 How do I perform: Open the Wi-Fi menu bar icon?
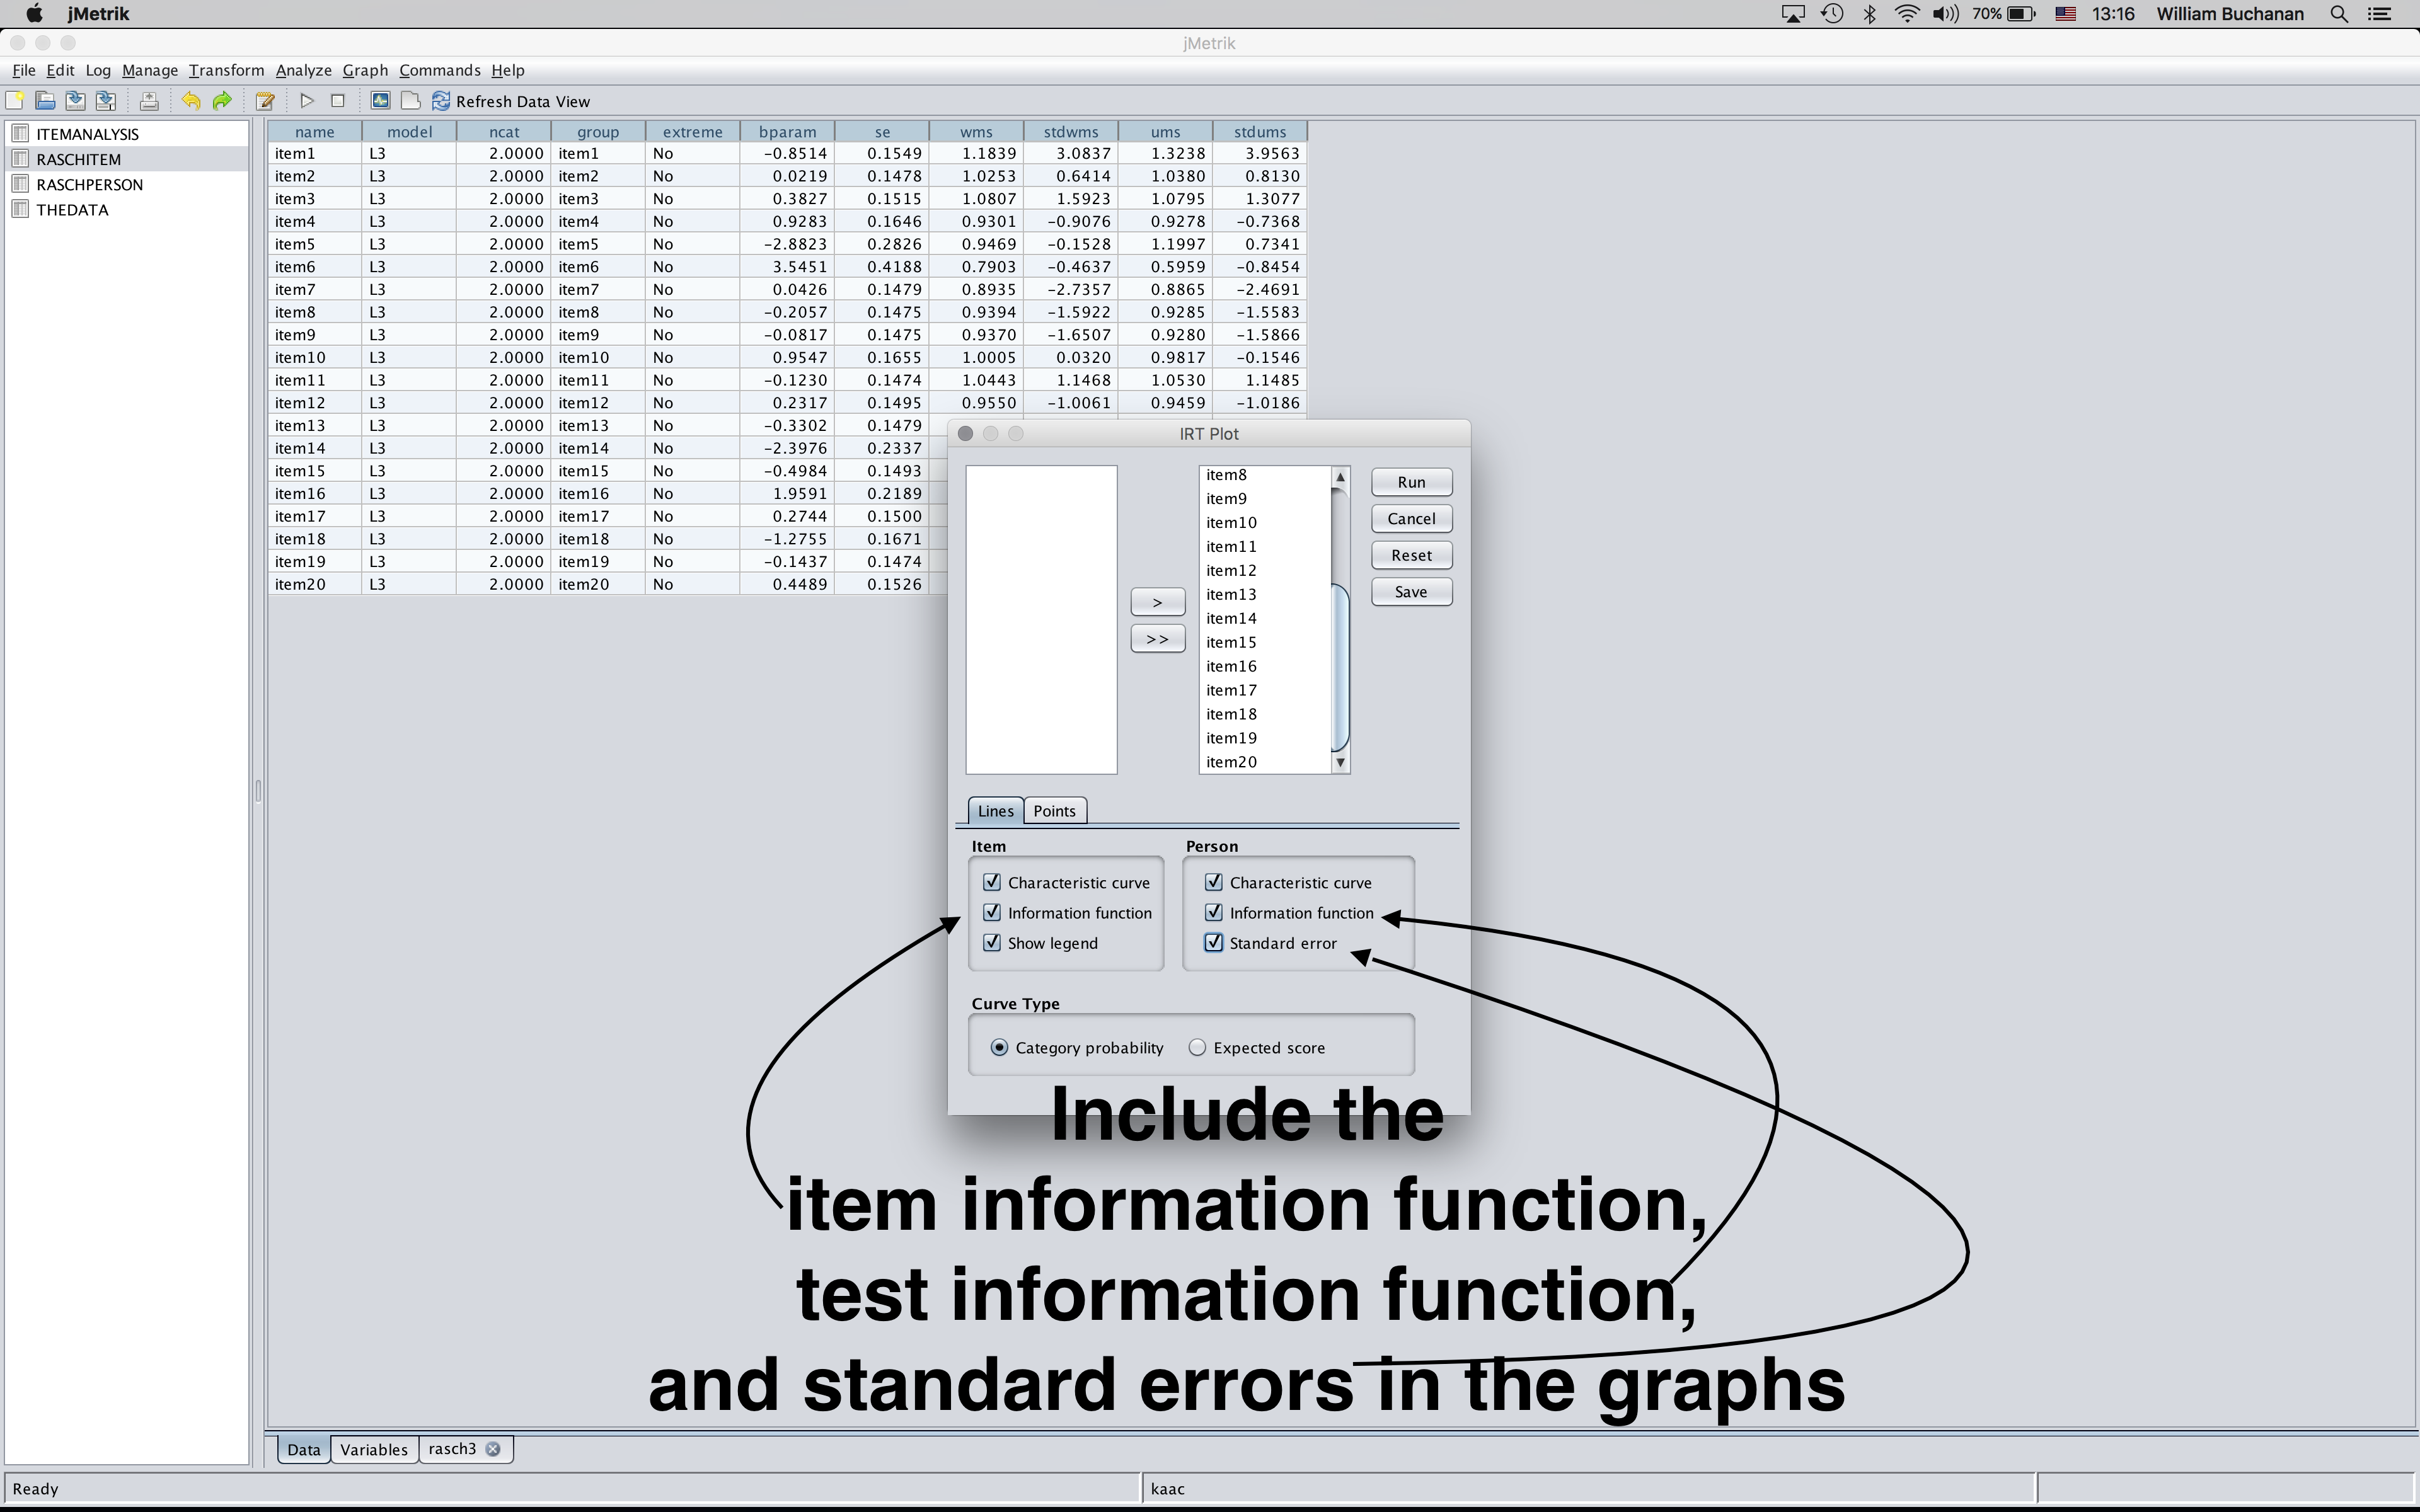1907,14
